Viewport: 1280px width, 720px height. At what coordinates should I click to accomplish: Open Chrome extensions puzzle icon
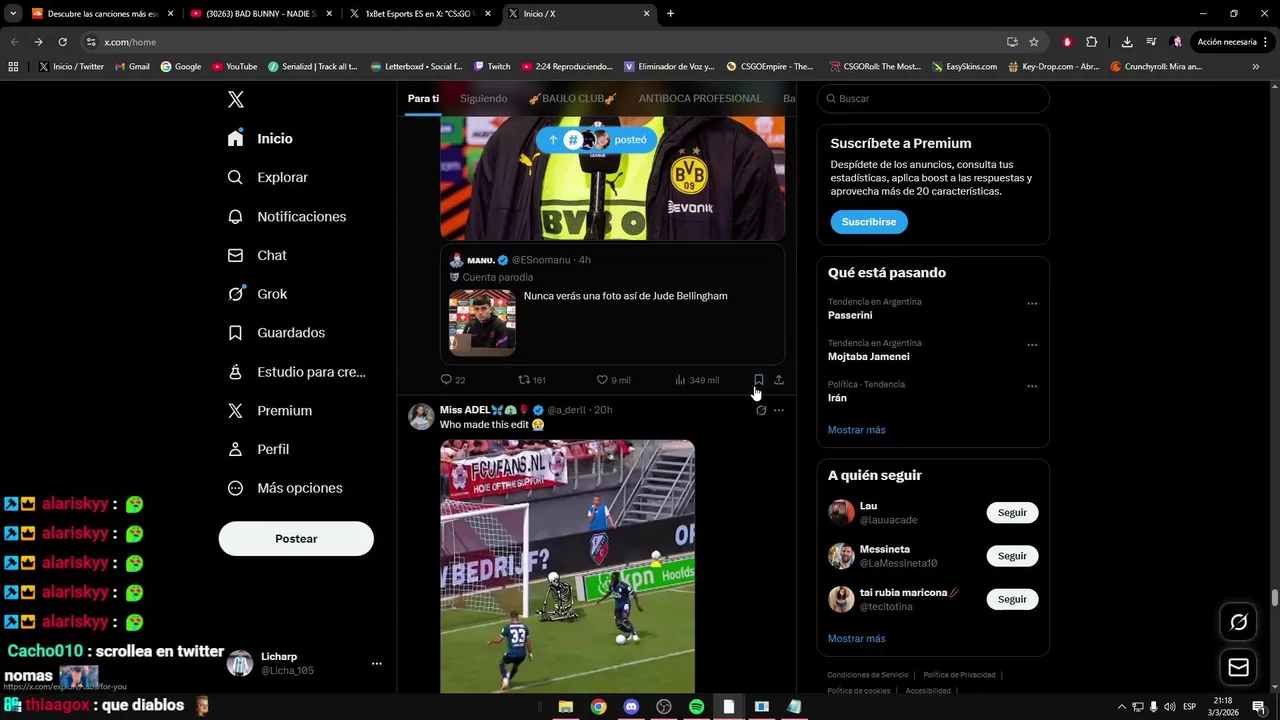pos(1091,42)
